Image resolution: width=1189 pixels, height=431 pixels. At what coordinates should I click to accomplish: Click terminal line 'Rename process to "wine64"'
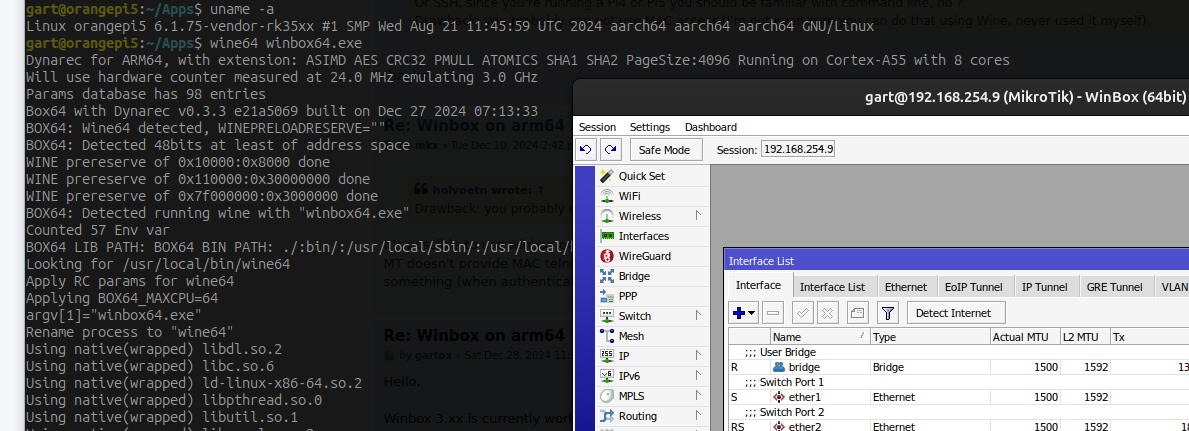point(130,332)
